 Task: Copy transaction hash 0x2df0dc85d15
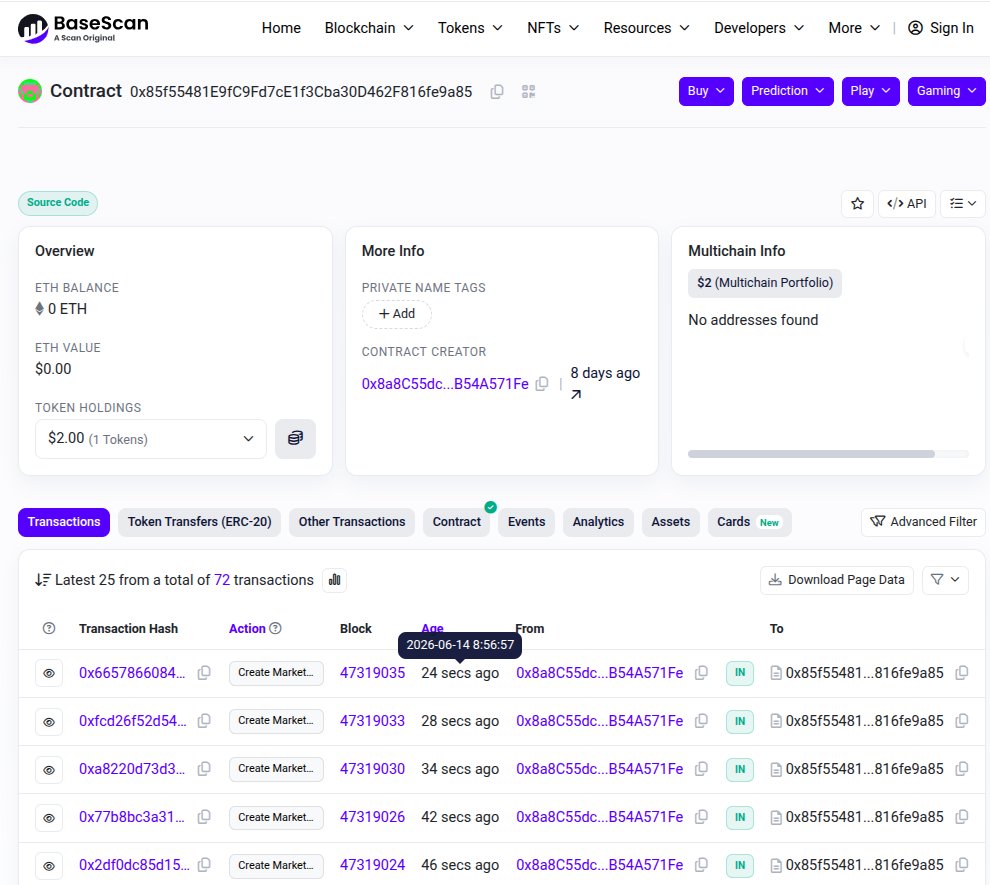pos(204,865)
